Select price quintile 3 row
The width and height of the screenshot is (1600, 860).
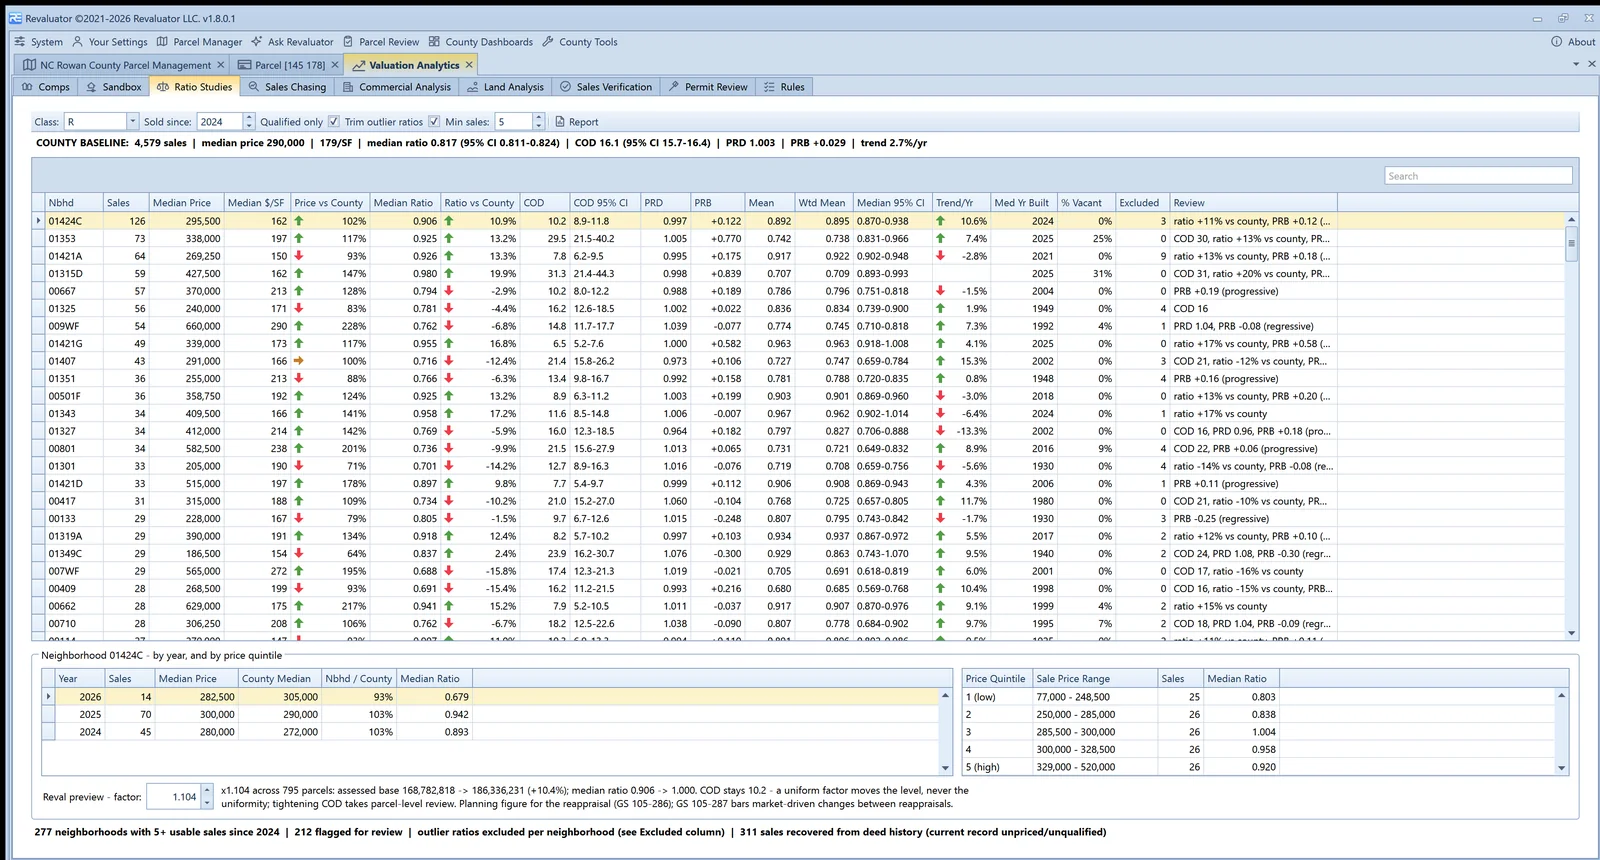coord(1258,732)
